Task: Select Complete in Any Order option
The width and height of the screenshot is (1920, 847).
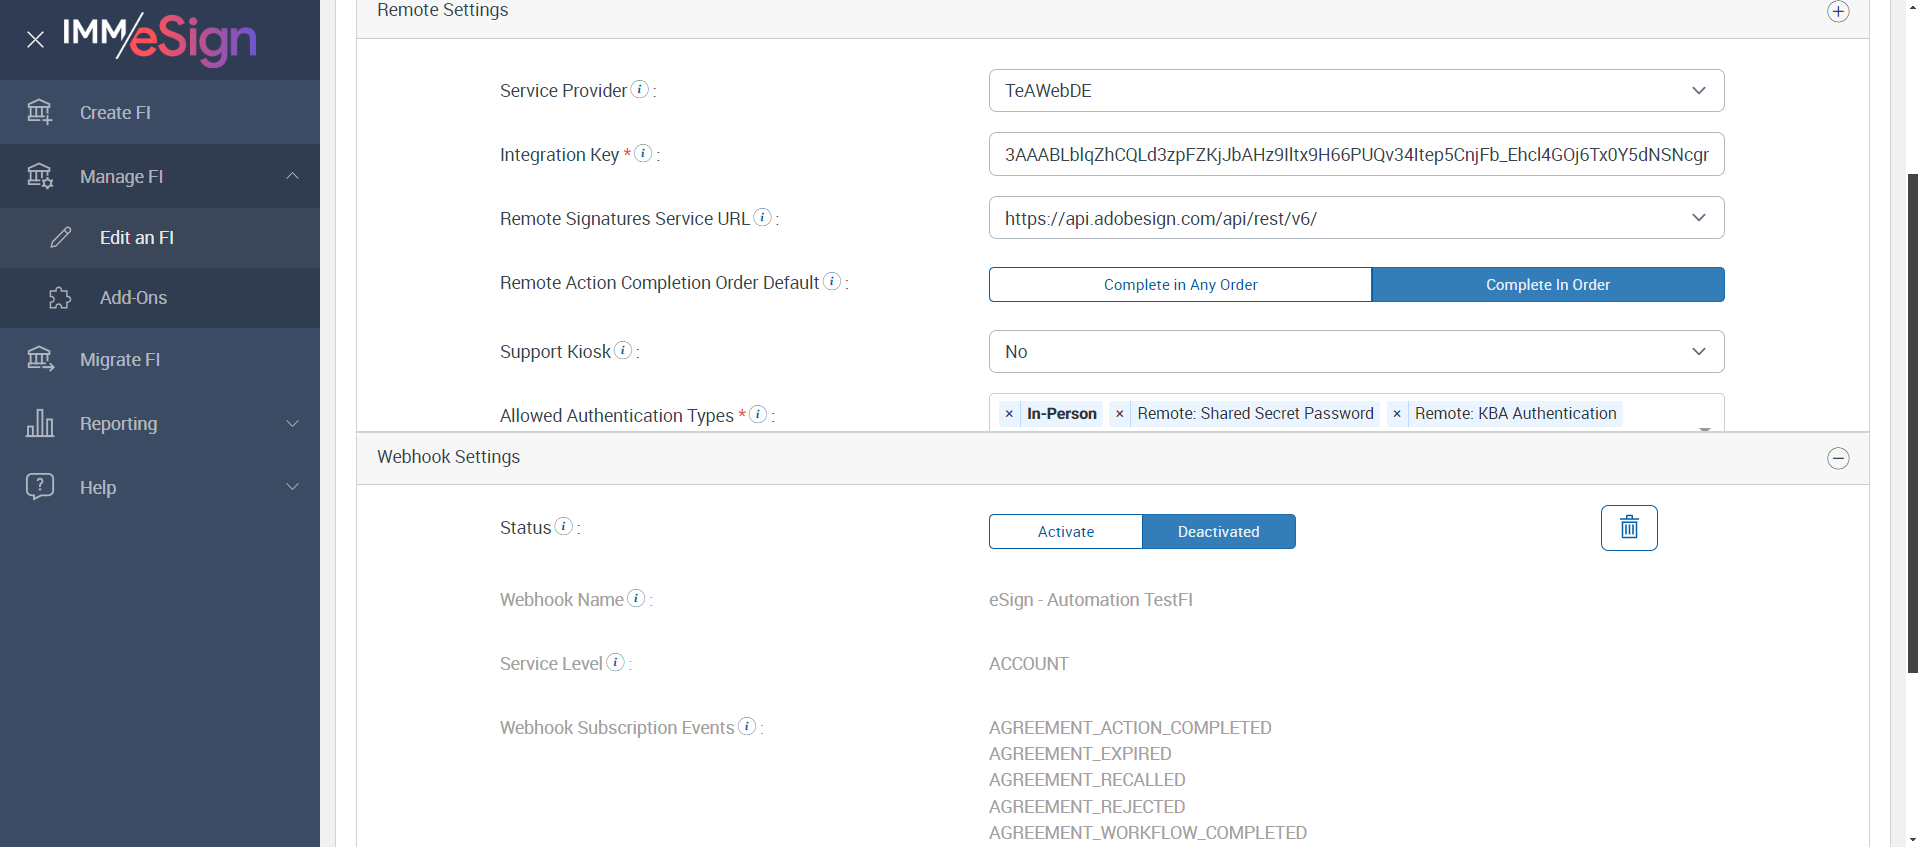Action: pos(1180,285)
